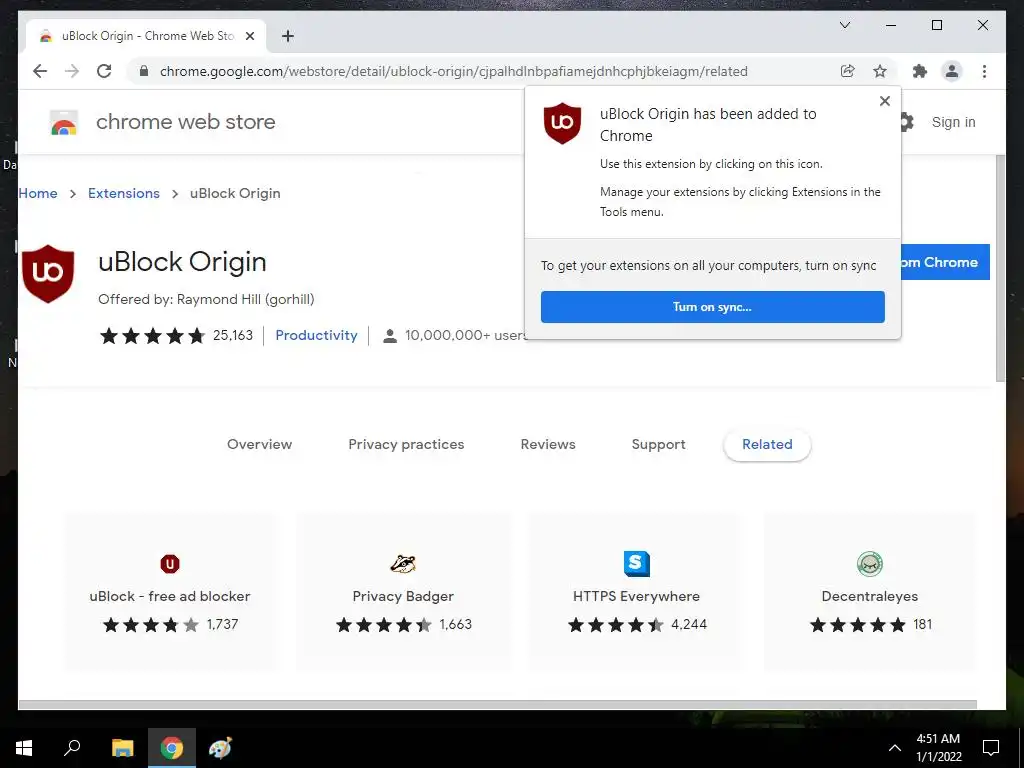Bookmark this page with the star icon

[880, 71]
